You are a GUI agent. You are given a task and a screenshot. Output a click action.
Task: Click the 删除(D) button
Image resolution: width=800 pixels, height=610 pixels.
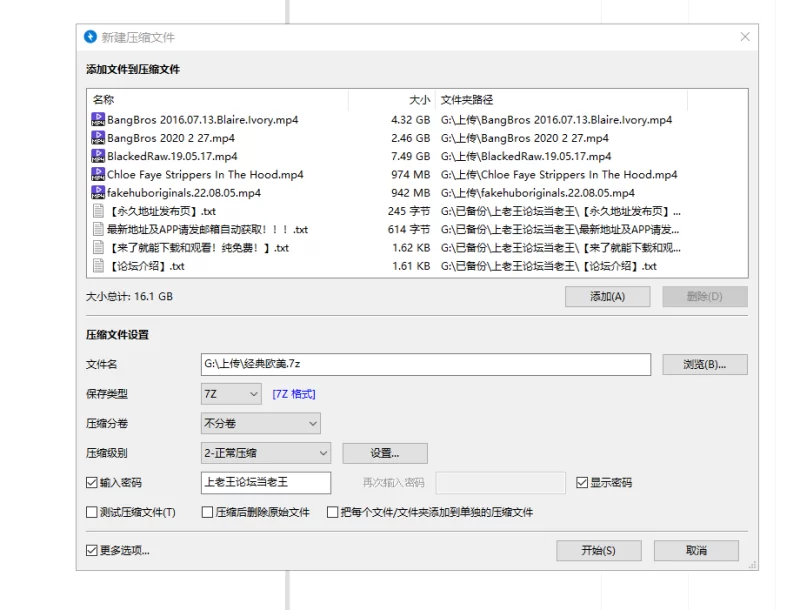pos(705,296)
